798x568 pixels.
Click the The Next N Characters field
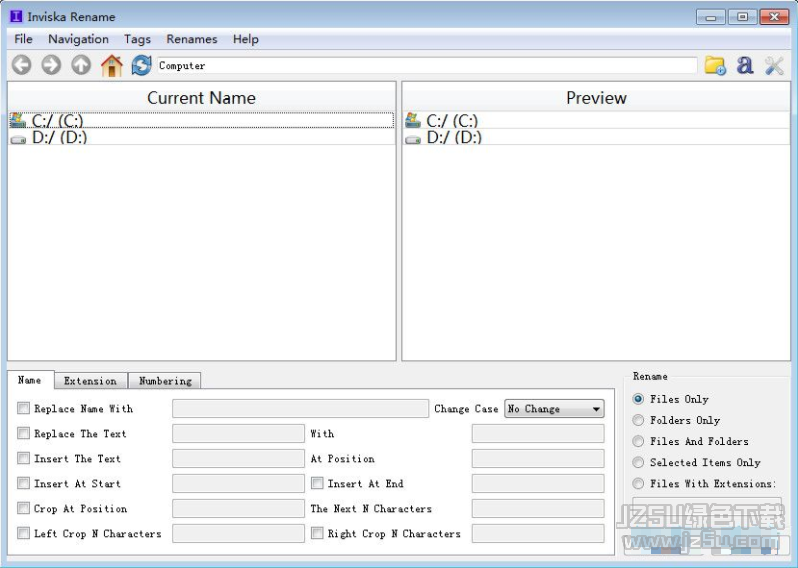(538, 508)
